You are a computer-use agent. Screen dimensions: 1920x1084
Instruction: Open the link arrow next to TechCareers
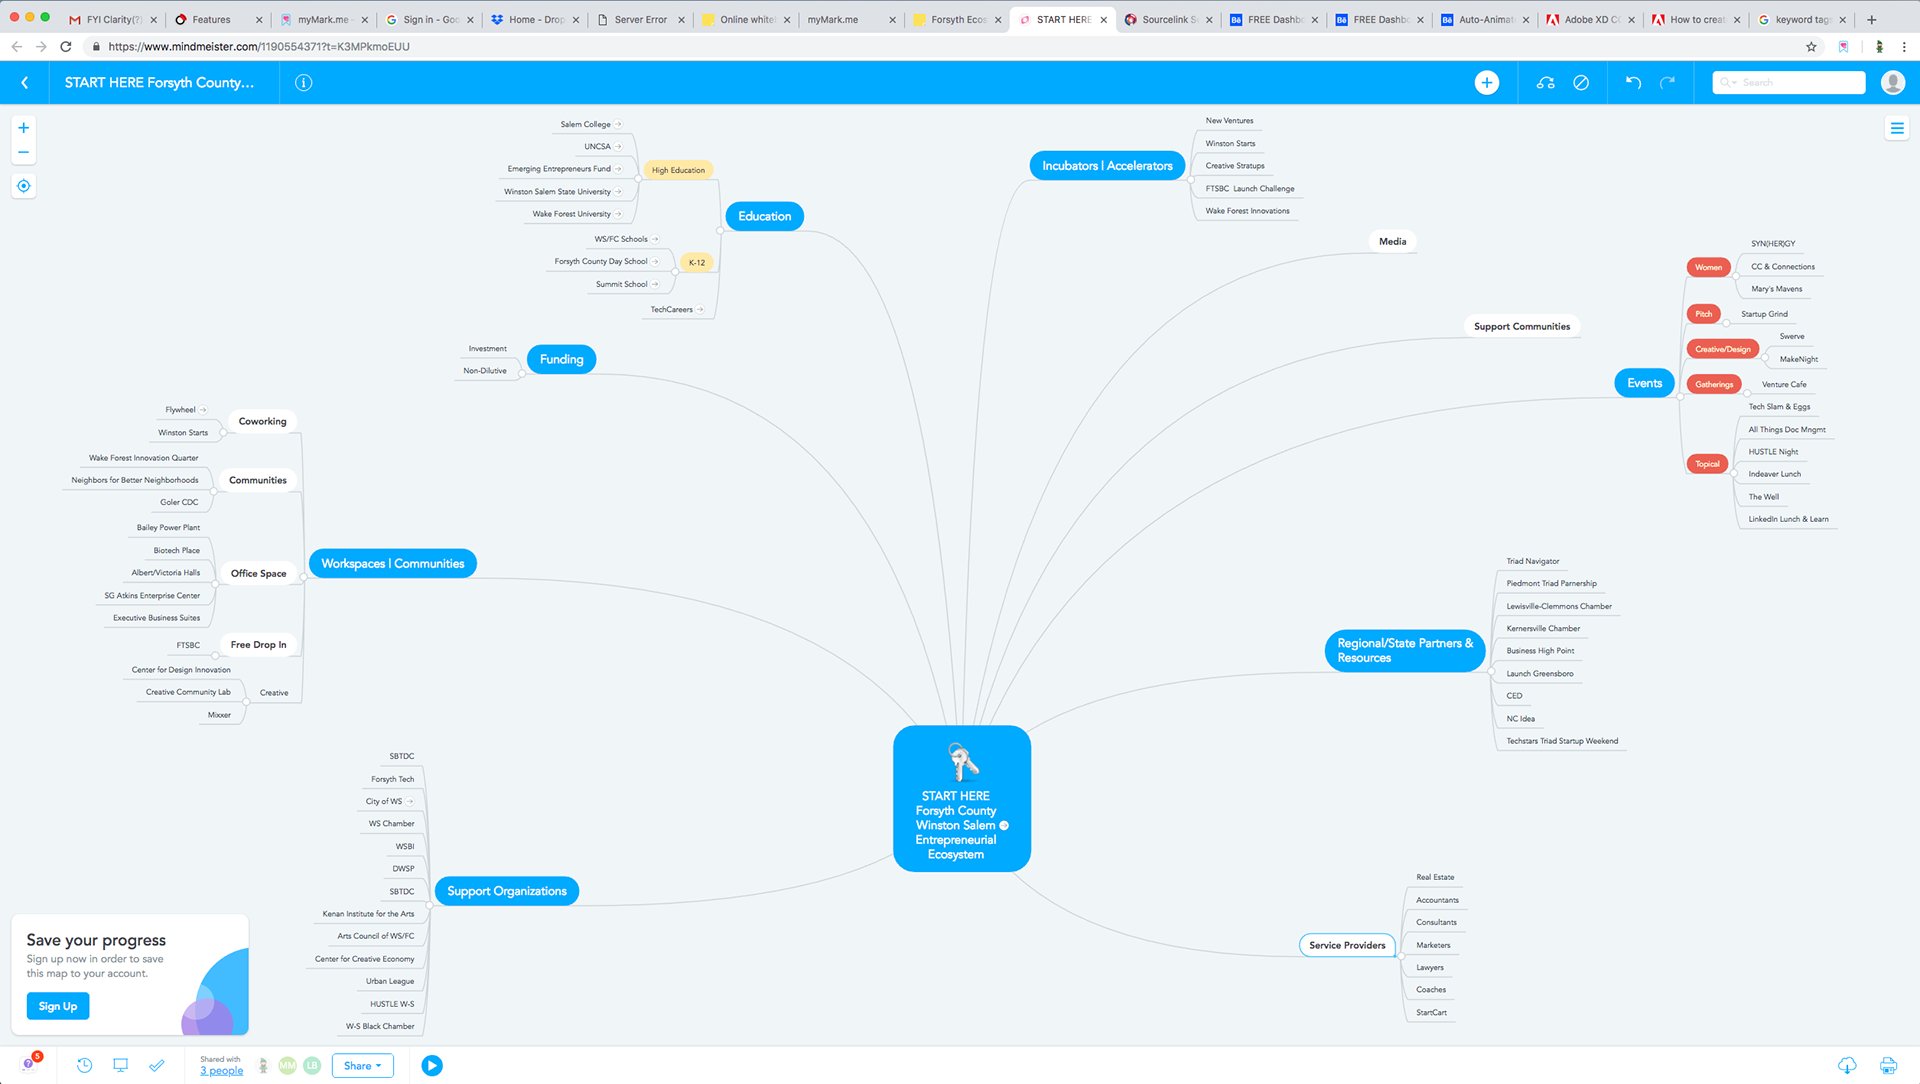click(700, 309)
